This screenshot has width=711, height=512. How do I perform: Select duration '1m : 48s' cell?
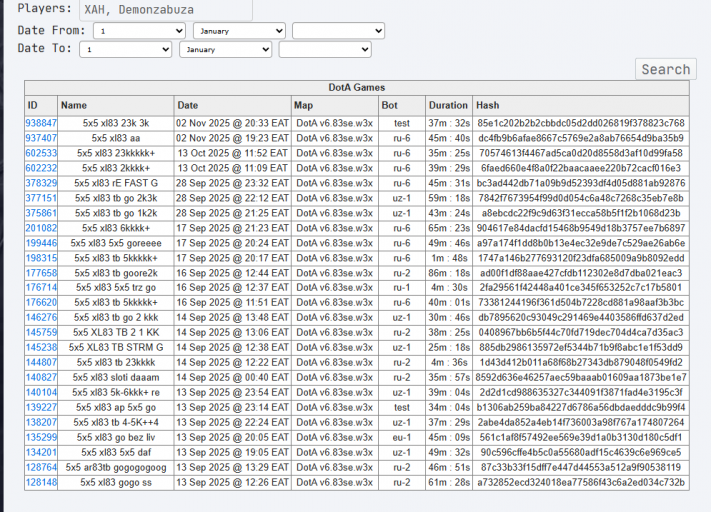[x=449, y=258]
